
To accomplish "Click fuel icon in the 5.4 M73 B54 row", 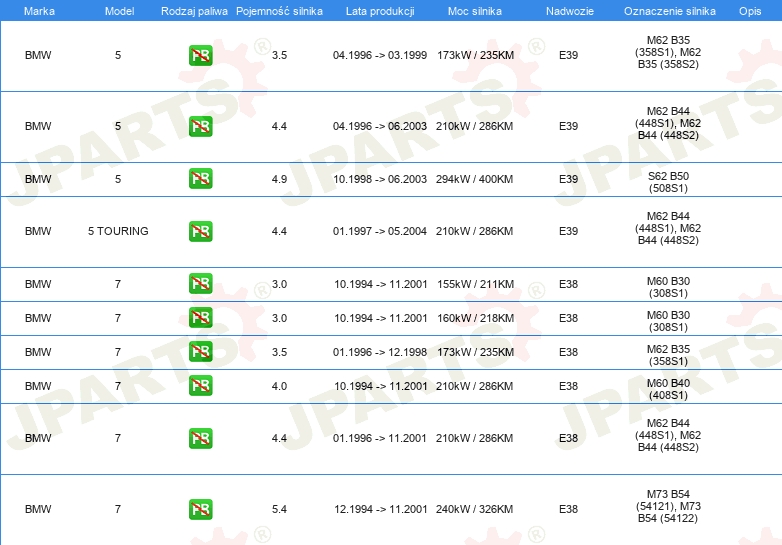I will pos(200,509).
